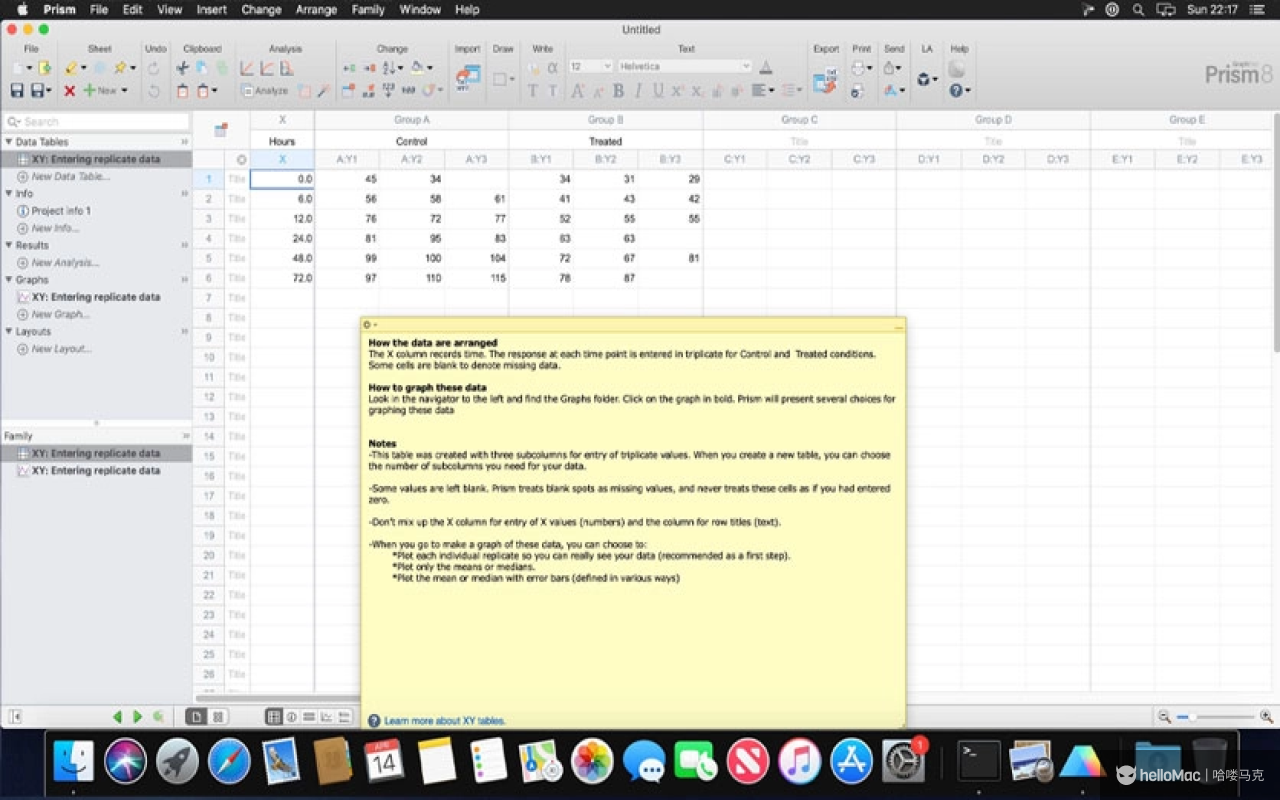Click the Help question mark icon in the toolbar

click(956, 90)
